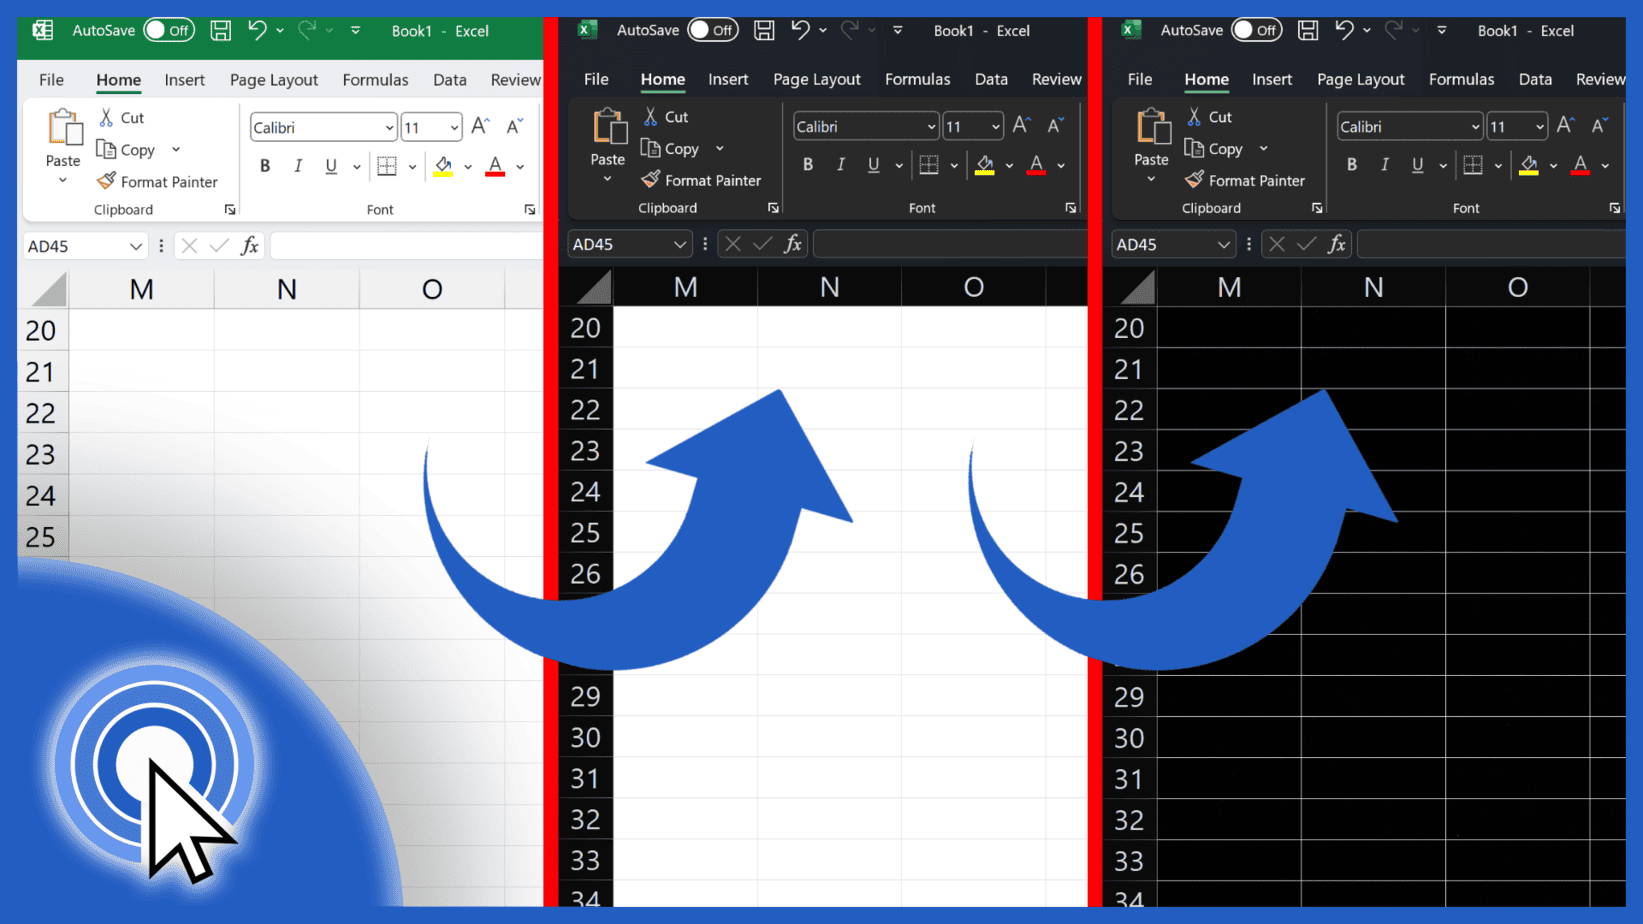The image size is (1643, 924).
Task: Click Cut in dark gray window
Action: (666, 117)
